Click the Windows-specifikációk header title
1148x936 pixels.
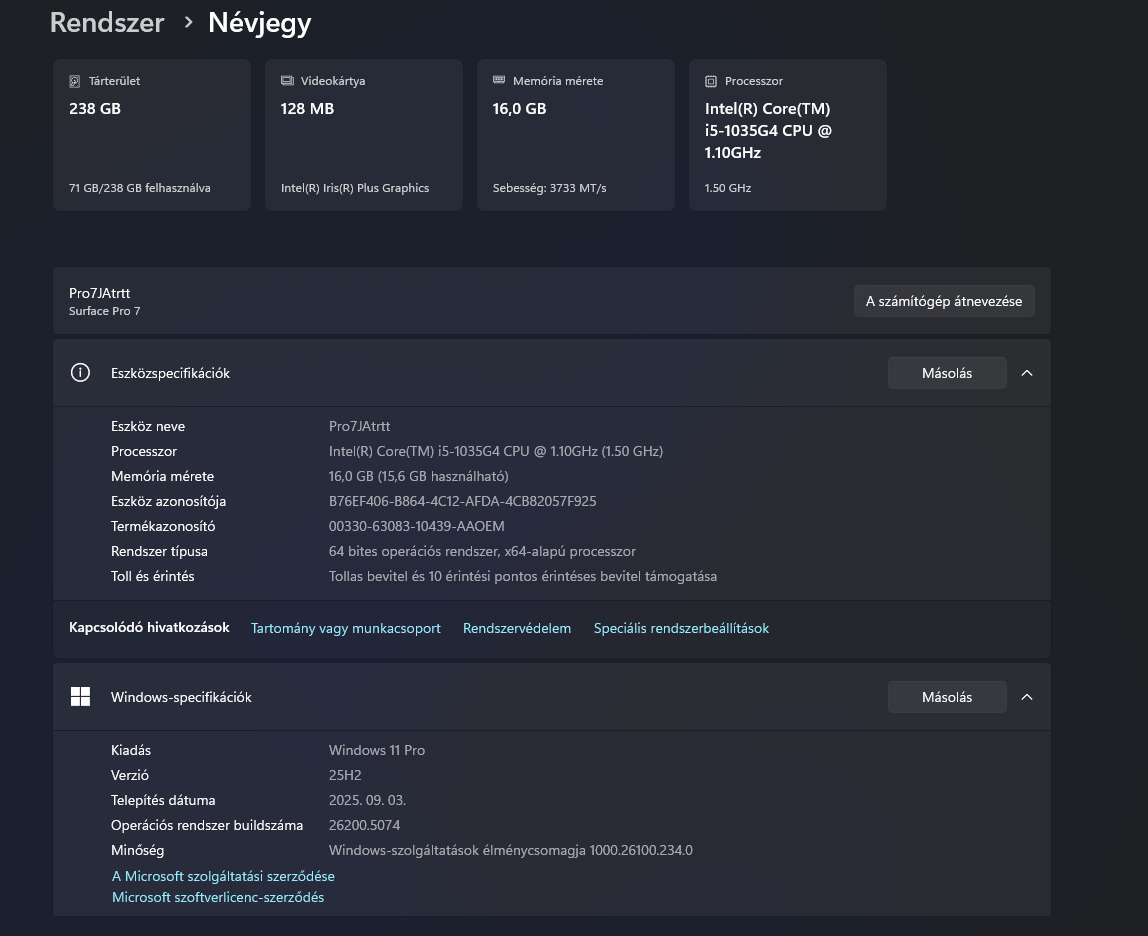coord(181,697)
